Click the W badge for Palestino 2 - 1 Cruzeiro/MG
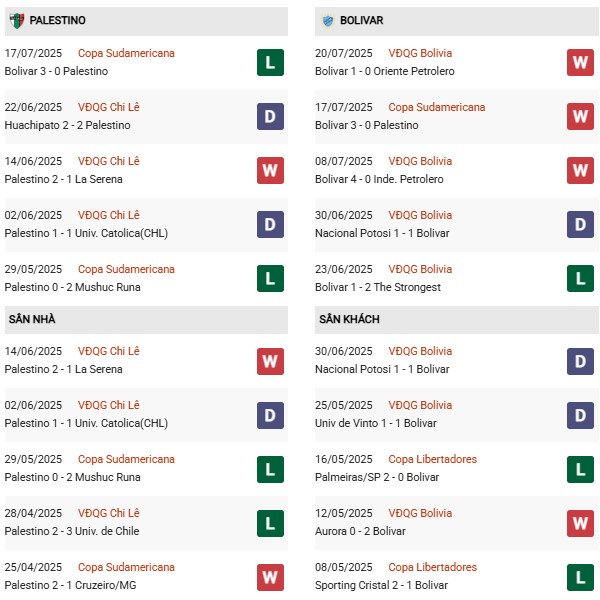600x600 pixels. tap(270, 576)
